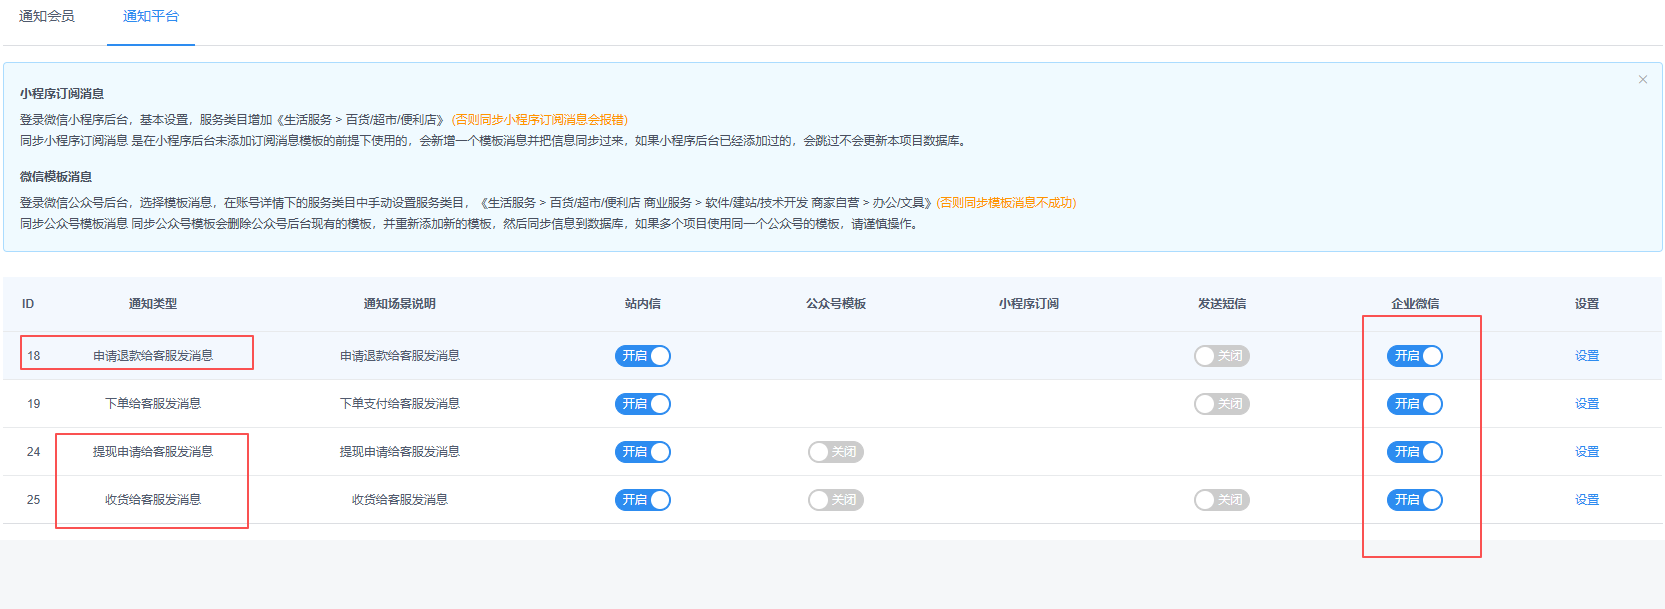This screenshot has width=1665, height=609.
Task: Toggle 站内信 switch for row ID 18
Action: (x=642, y=356)
